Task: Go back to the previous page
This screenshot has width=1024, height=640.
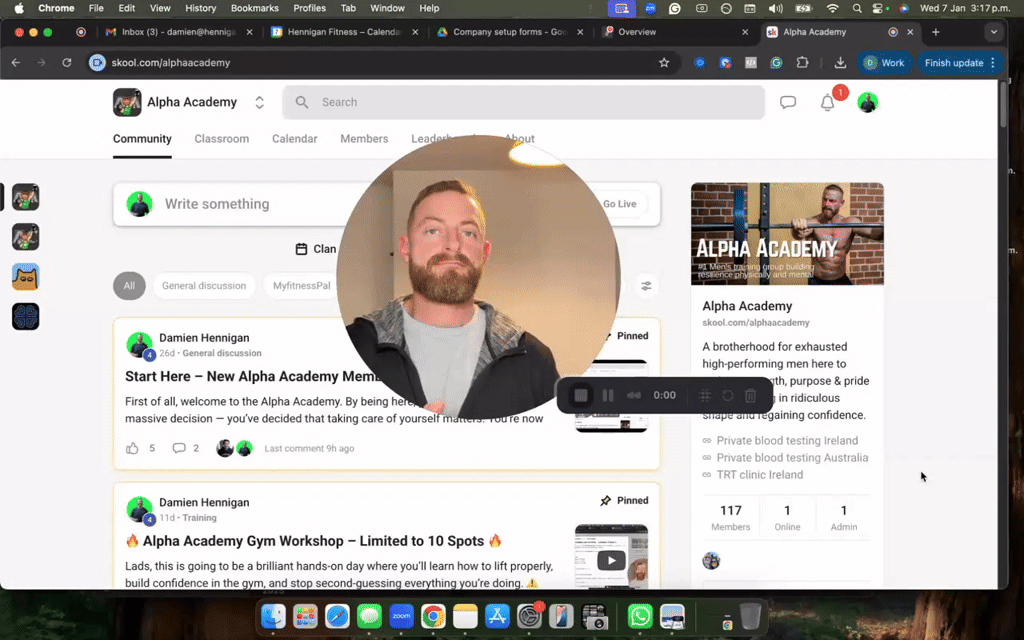Action: click(x=16, y=63)
